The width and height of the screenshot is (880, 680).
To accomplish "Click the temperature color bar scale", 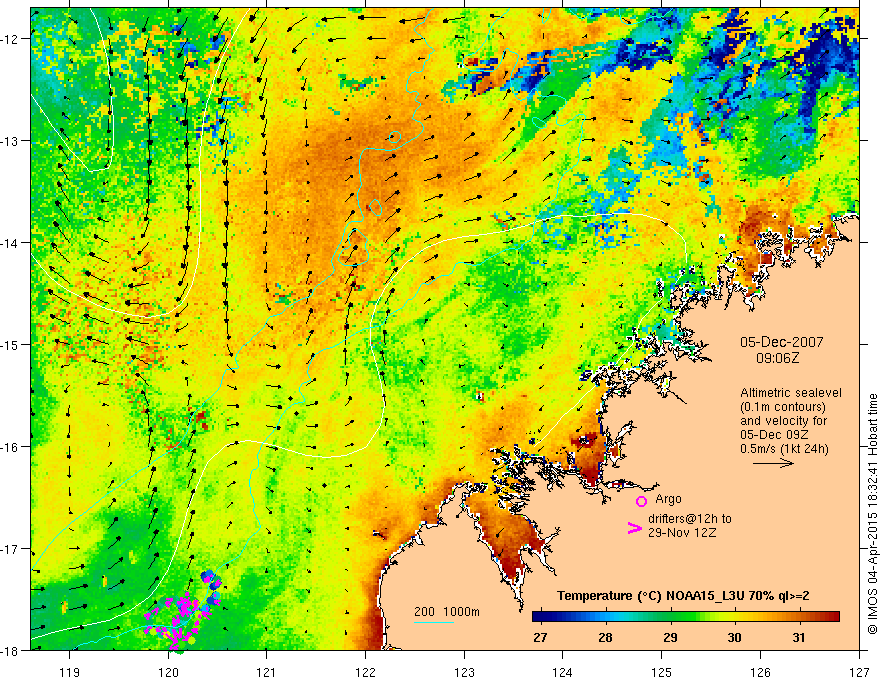I will tap(686, 616).
